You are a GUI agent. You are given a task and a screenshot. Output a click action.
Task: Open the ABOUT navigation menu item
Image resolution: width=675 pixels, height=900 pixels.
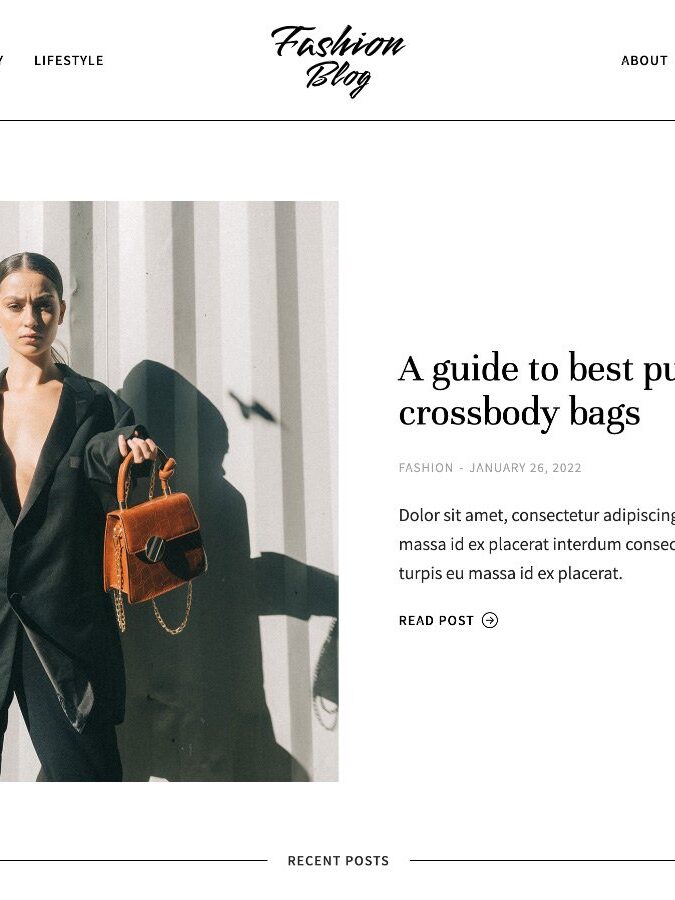point(644,60)
